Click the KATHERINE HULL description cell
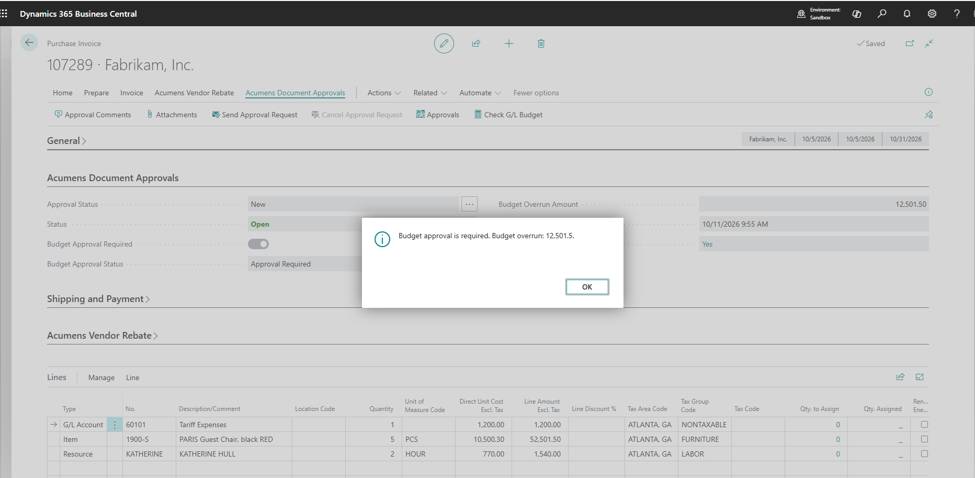Image resolution: width=975 pixels, height=478 pixels. pos(234,454)
